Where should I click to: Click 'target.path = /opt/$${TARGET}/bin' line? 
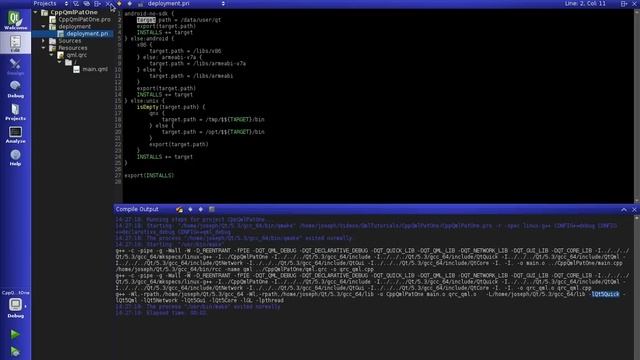pos(213,132)
